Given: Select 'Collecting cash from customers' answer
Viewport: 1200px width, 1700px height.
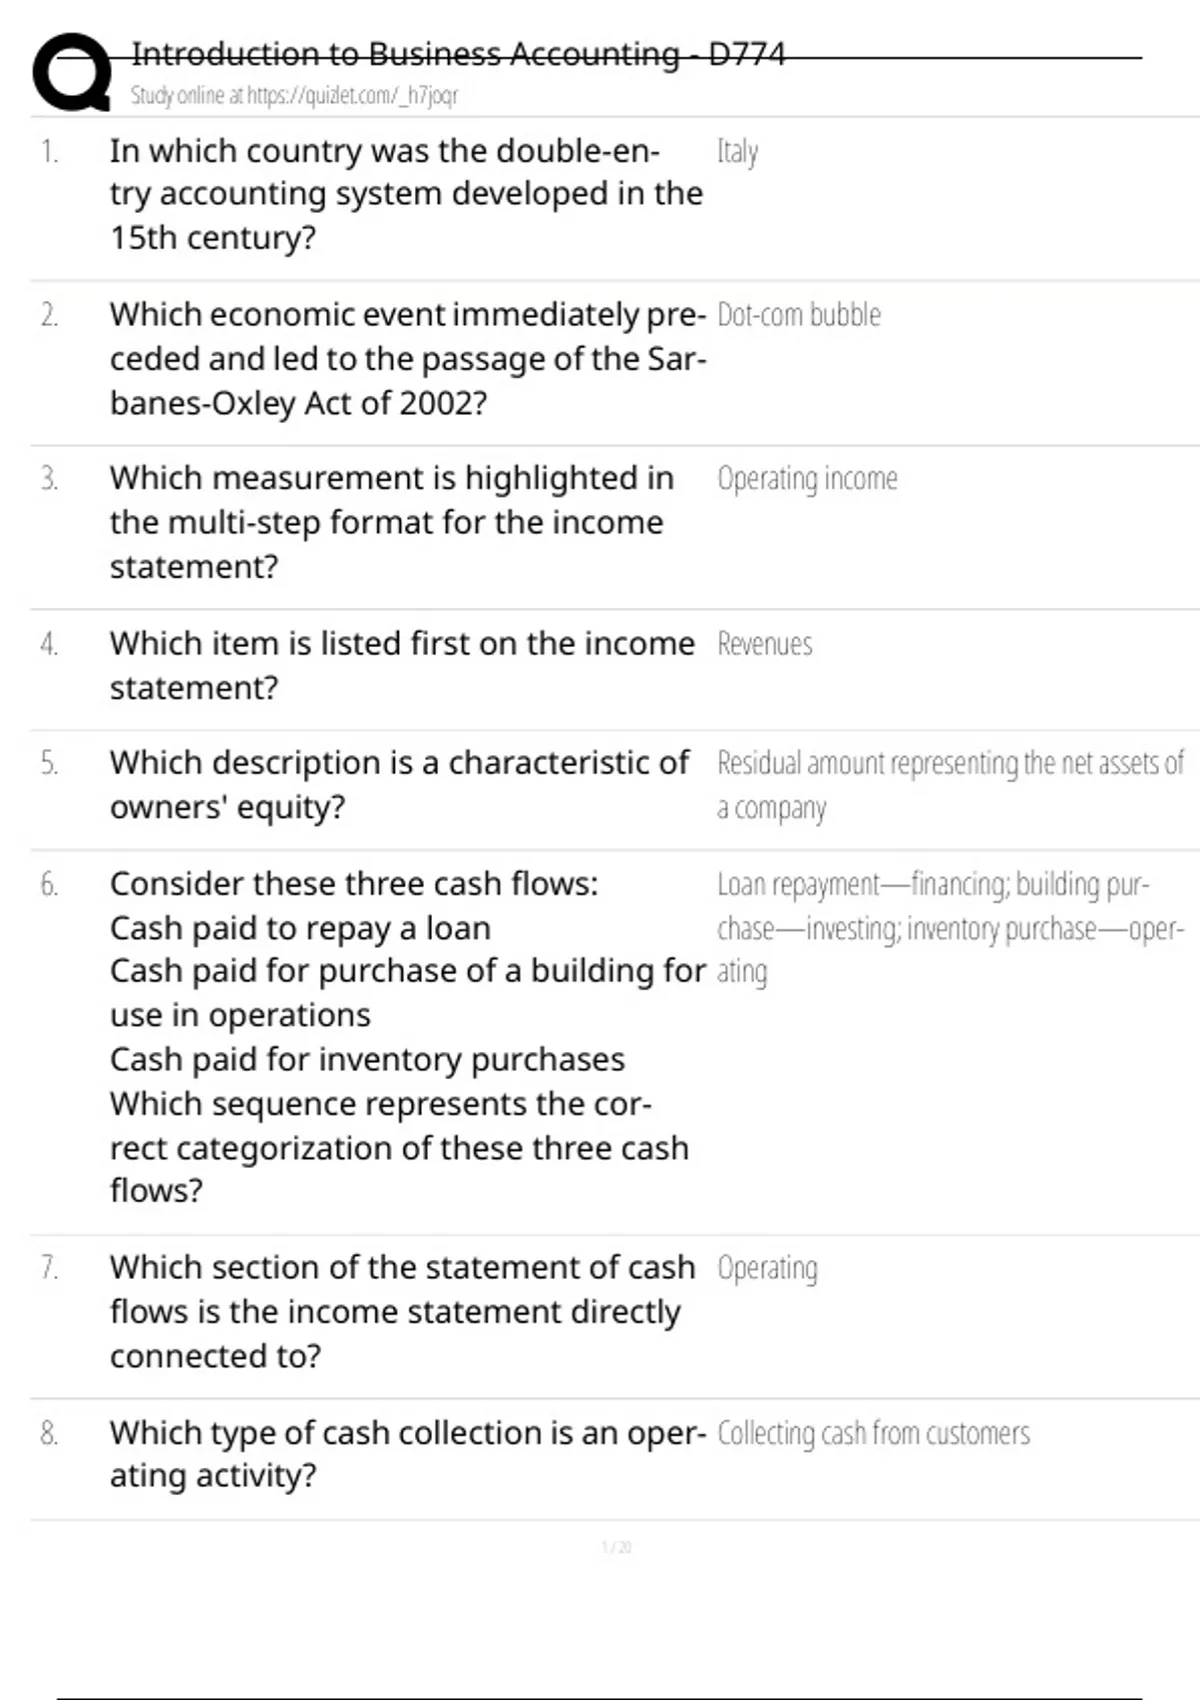Looking at the screenshot, I should (x=873, y=1434).
